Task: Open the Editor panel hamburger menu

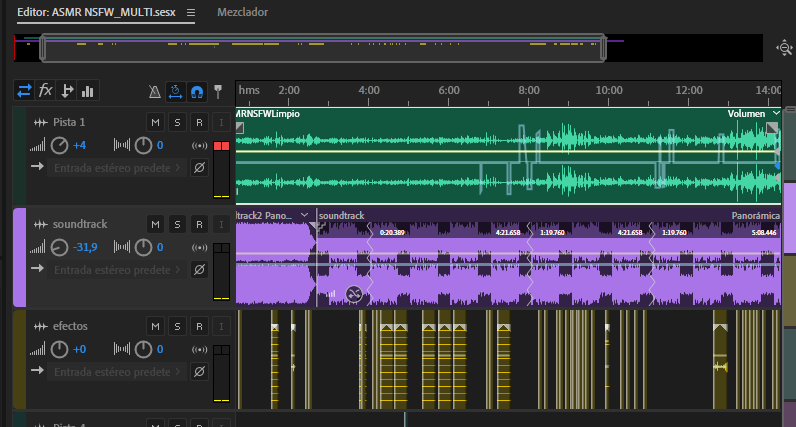Action: pyautogui.click(x=191, y=13)
